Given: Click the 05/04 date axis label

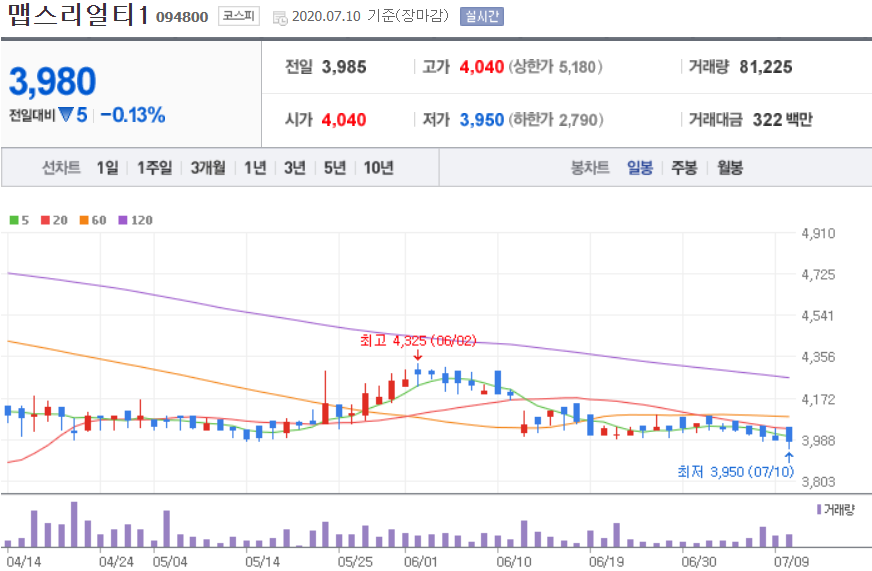Looking at the screenshot, I should [x=170, y=562].
